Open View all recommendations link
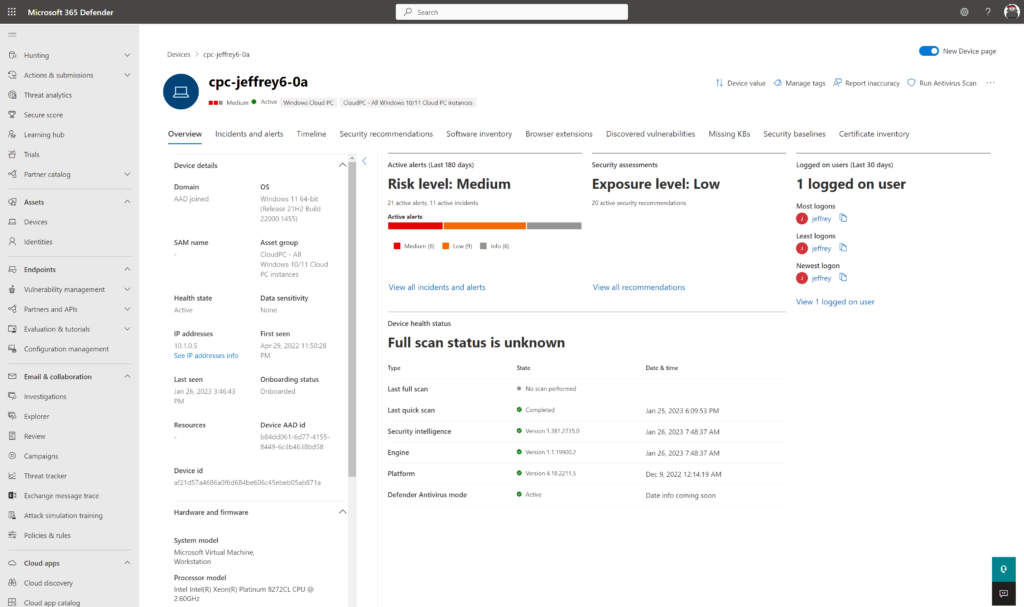The image size is (1024, 607). [639, 287]
